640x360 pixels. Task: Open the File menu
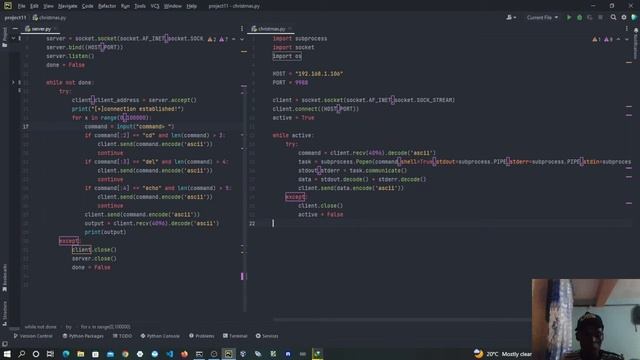(x=22, y=6)
